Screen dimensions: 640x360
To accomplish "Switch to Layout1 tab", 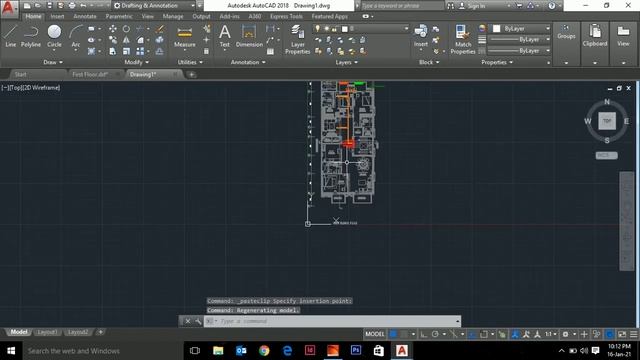I will 47,332.
